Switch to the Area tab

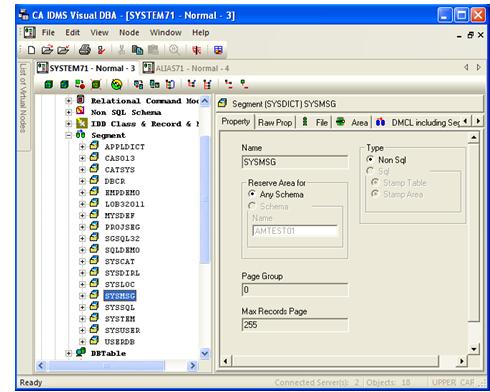352,123
